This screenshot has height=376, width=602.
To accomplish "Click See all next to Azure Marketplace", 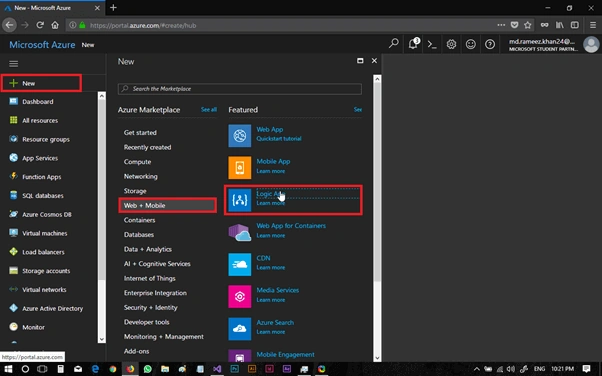I will pos(209,110).
